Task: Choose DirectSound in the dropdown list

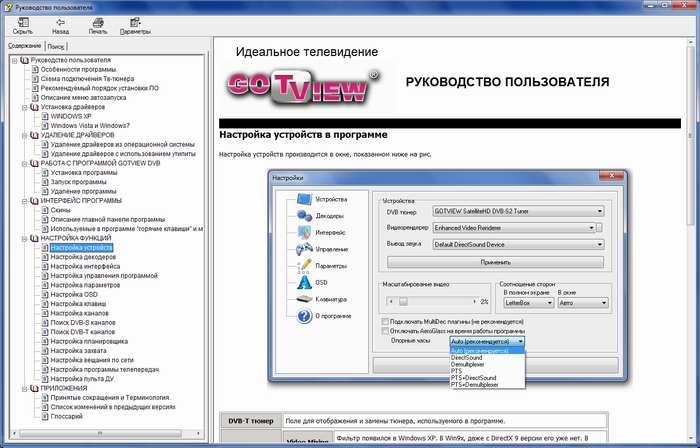Action: click(x=488, y=357)
